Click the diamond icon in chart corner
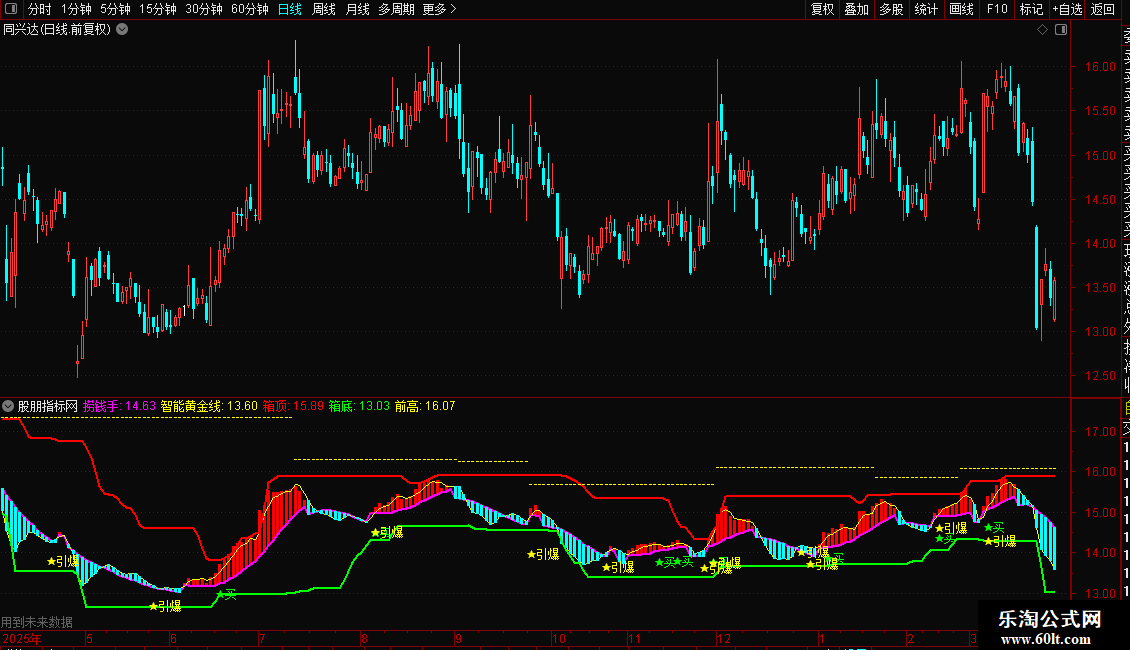1130x650 pixels. [1042, 30]
